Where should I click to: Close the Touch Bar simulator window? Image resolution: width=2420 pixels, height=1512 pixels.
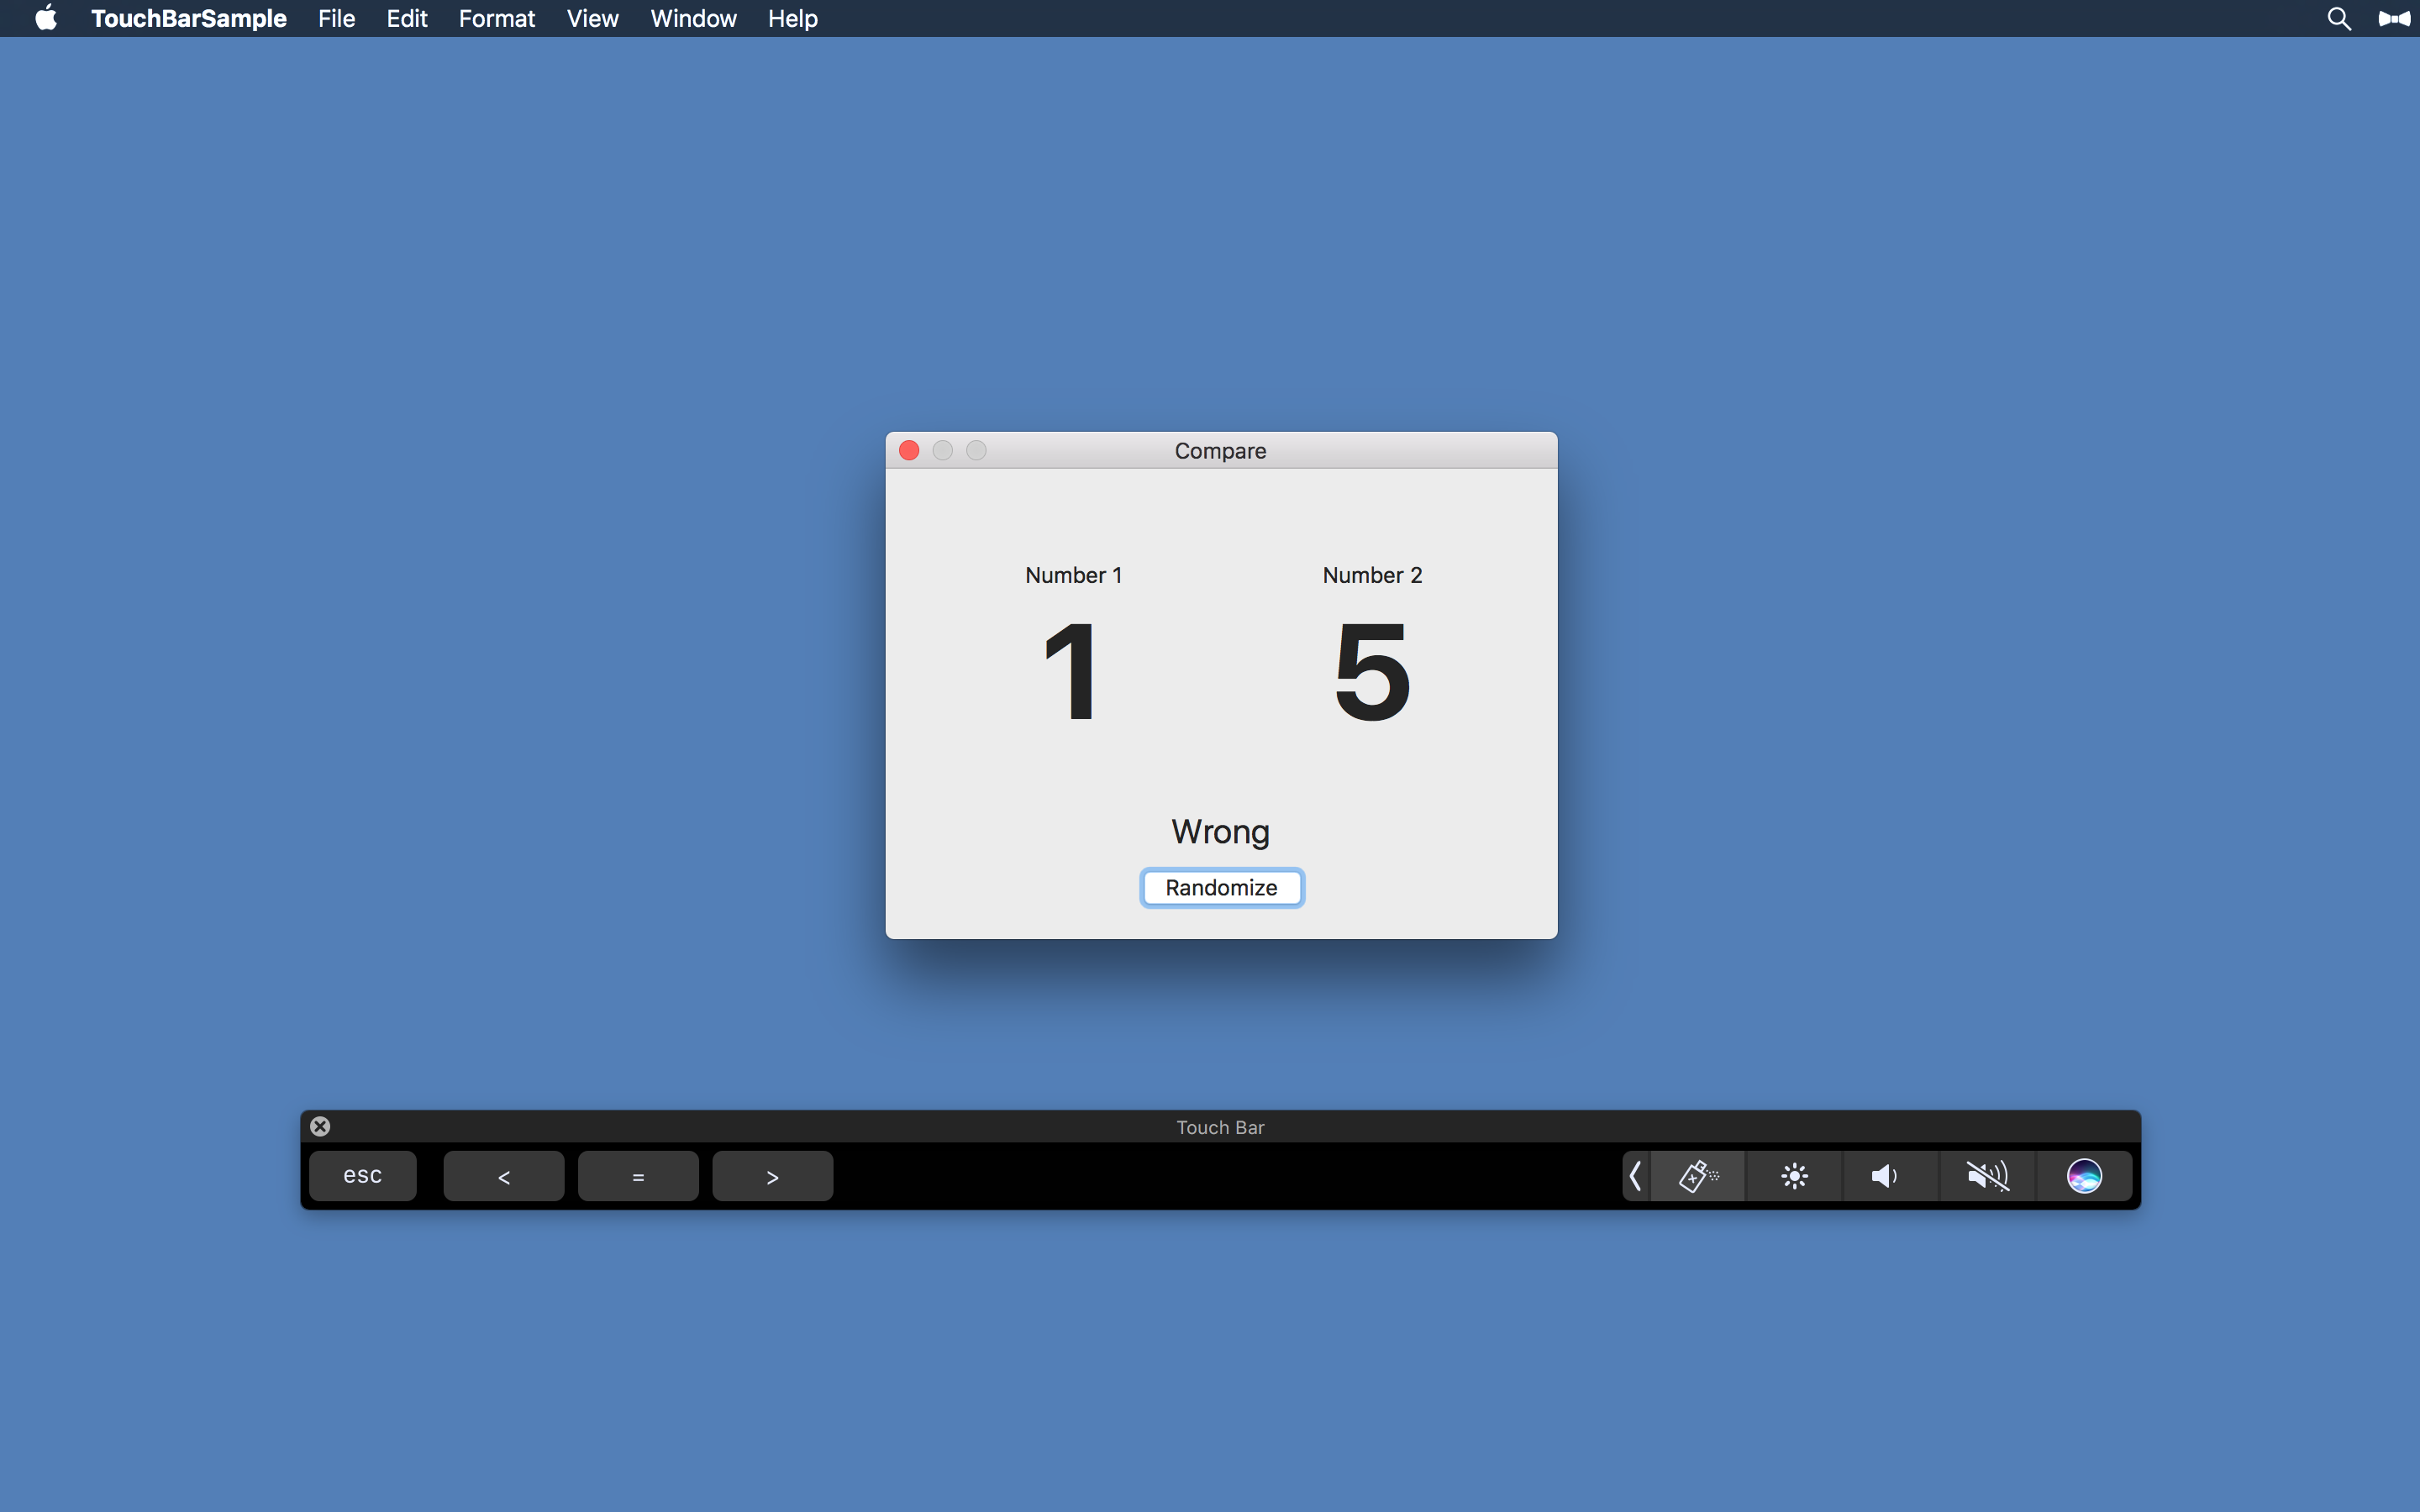pyautogui.click(x=320, y=1126)
